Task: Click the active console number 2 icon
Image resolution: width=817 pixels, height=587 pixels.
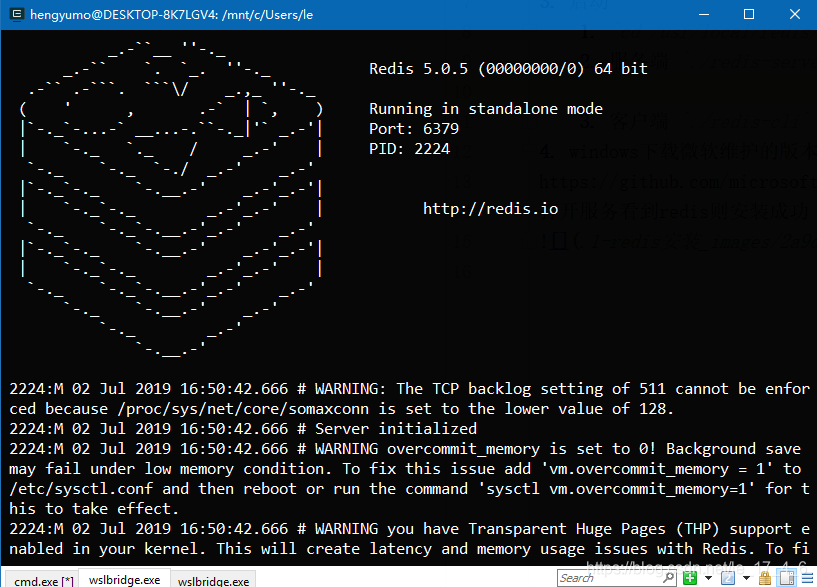Action: tap(728, 578)
